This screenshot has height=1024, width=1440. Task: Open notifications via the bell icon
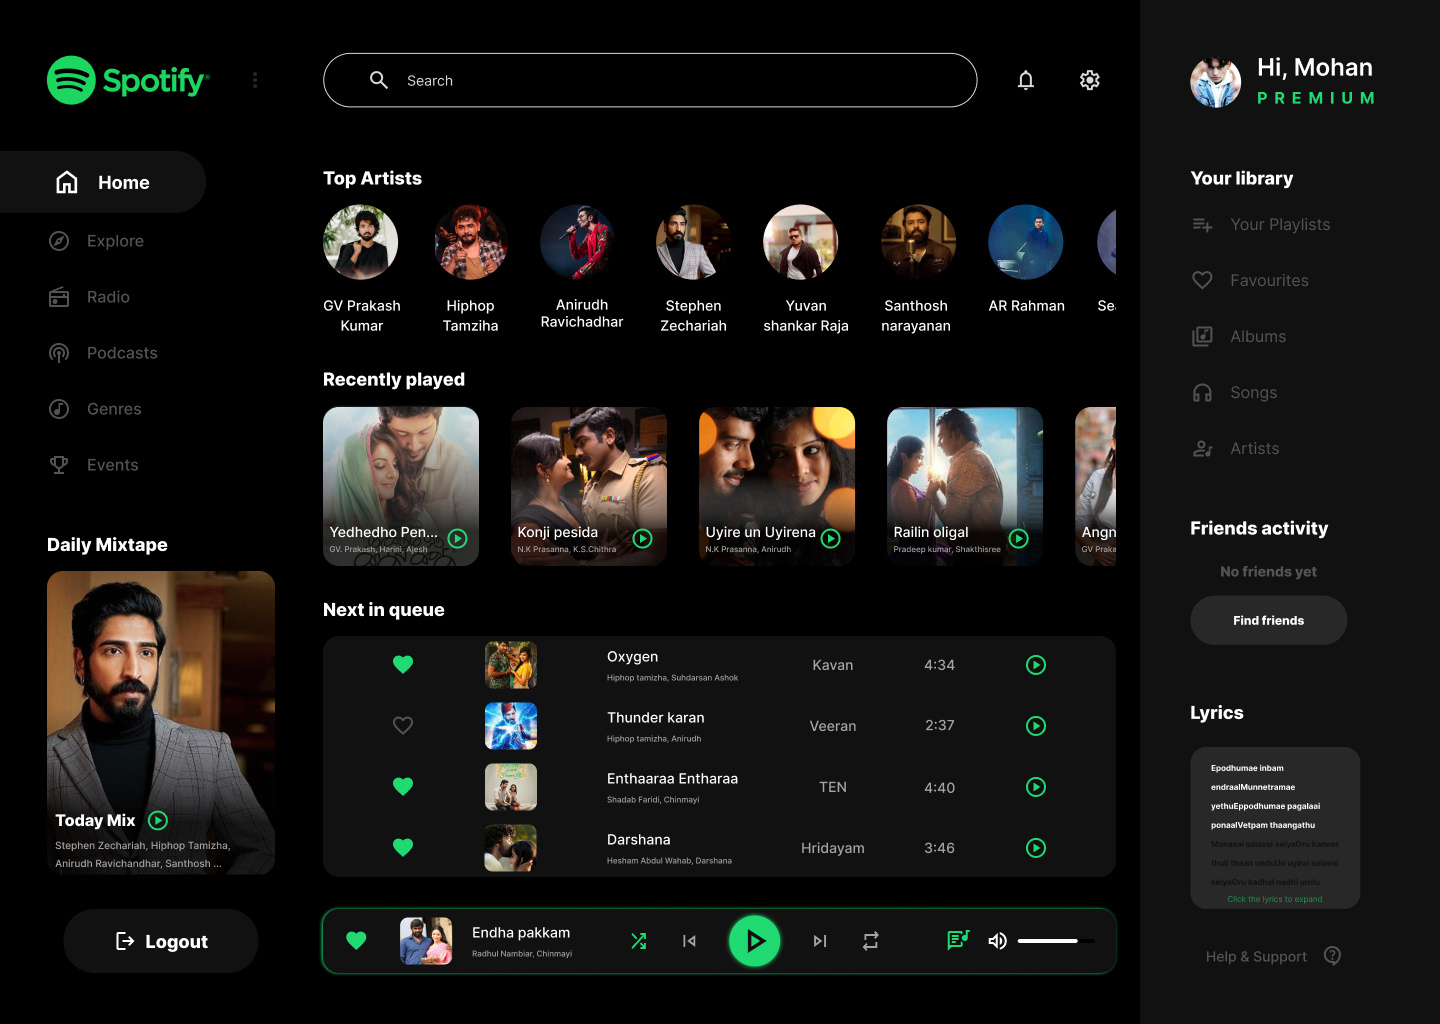1025,80
